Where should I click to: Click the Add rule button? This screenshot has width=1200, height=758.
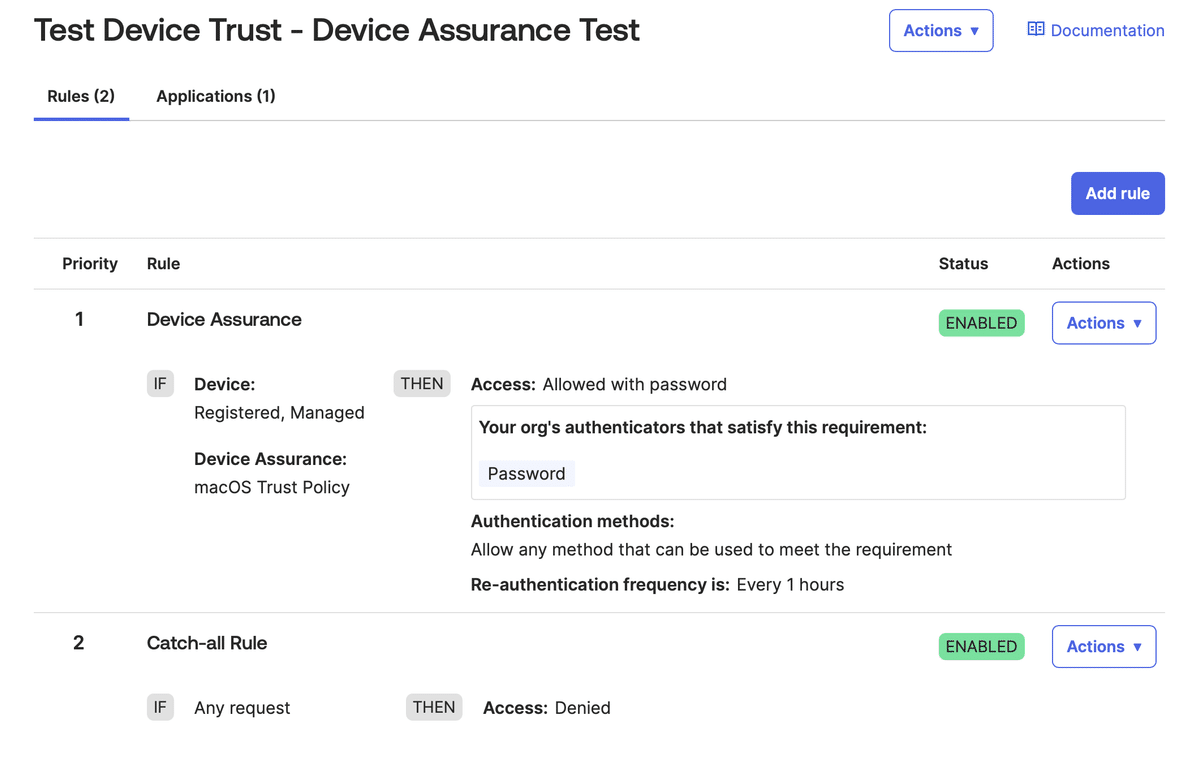[1117, 193]
